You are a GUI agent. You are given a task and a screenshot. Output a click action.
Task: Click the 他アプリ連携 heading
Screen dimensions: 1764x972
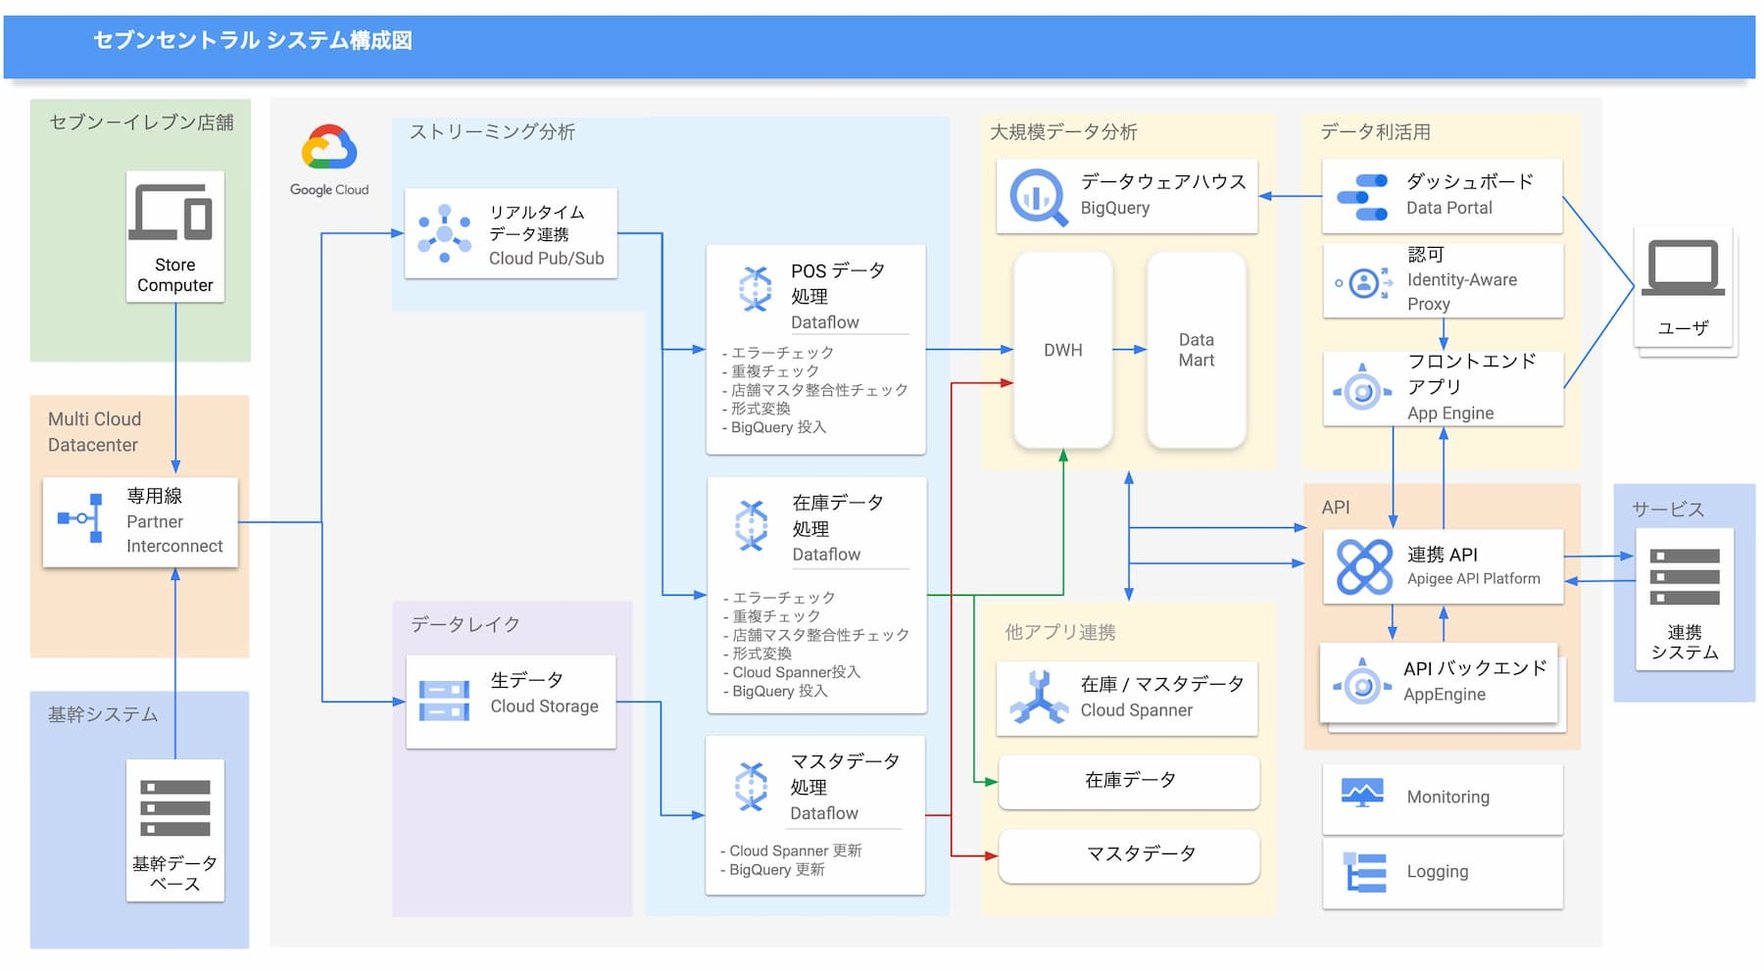point(1060,632)
